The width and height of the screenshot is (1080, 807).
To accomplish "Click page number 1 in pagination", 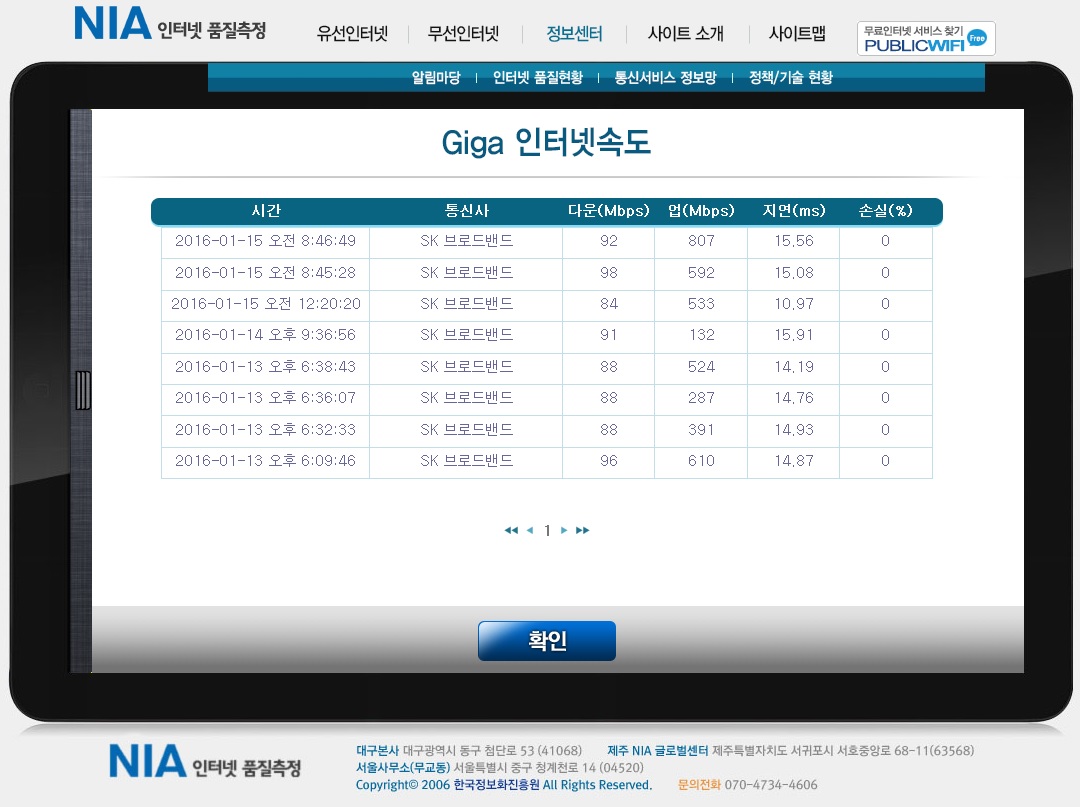I will click(547, 531).
